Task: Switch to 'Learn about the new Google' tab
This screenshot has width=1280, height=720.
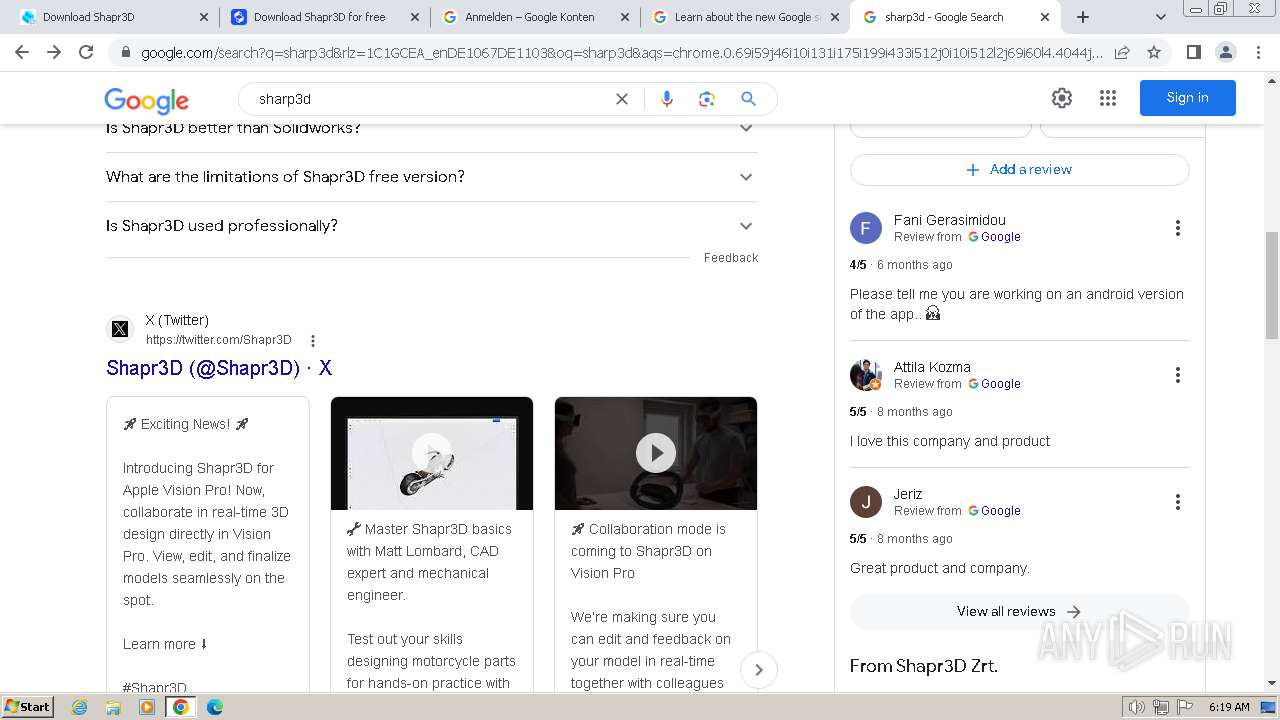Action: click(x=745, y=17)
